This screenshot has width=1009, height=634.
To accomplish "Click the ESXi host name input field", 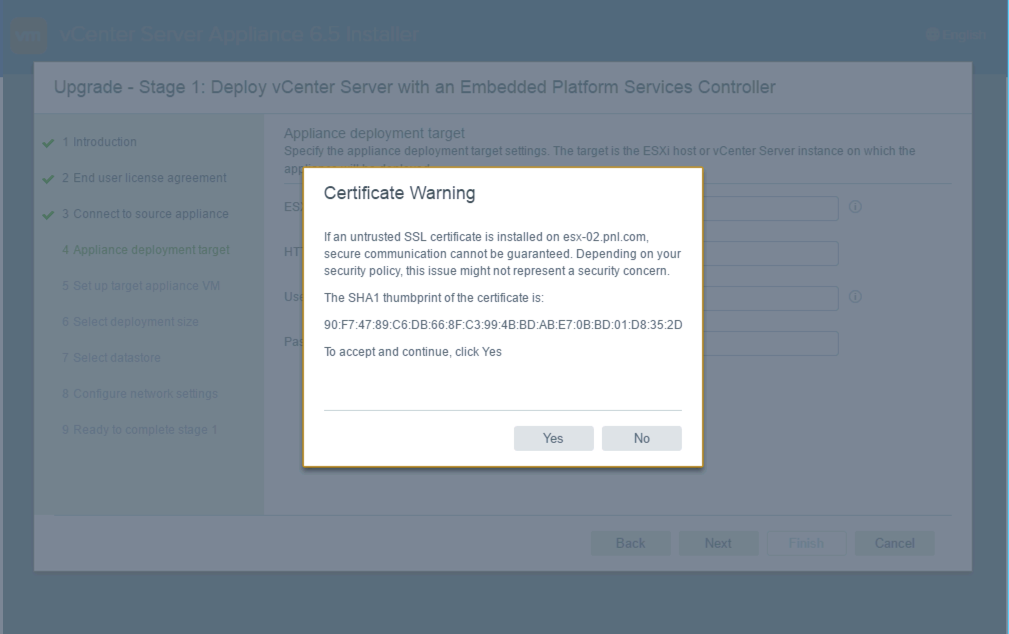I will pos(770,209).
